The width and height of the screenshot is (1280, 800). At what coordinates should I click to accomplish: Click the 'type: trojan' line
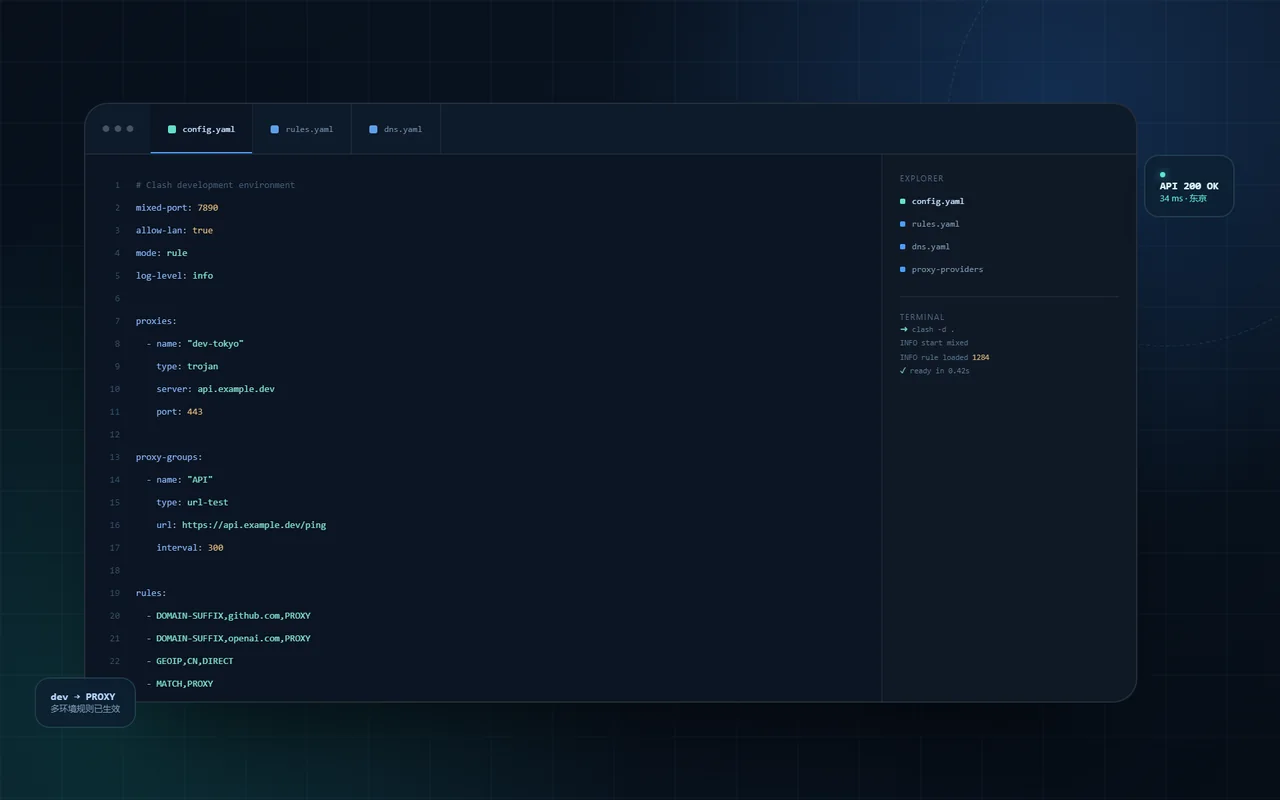187,366
